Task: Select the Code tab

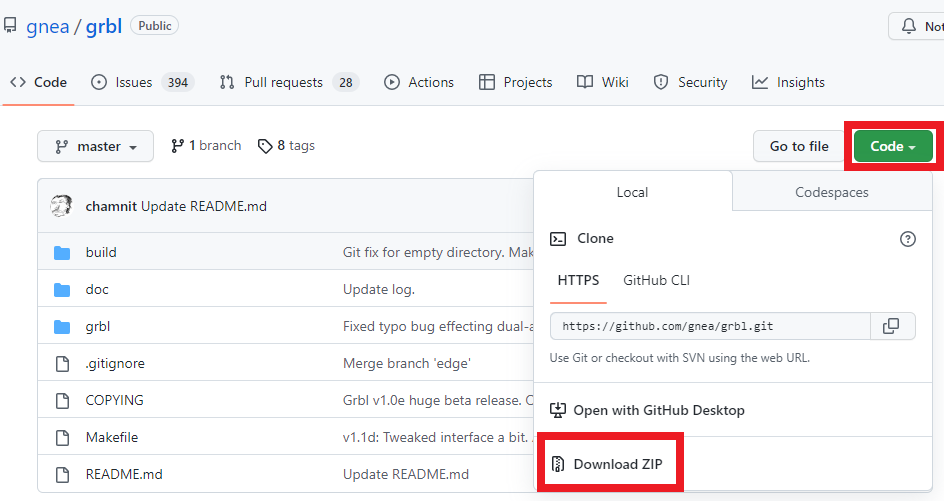Action: click(39, 82)
